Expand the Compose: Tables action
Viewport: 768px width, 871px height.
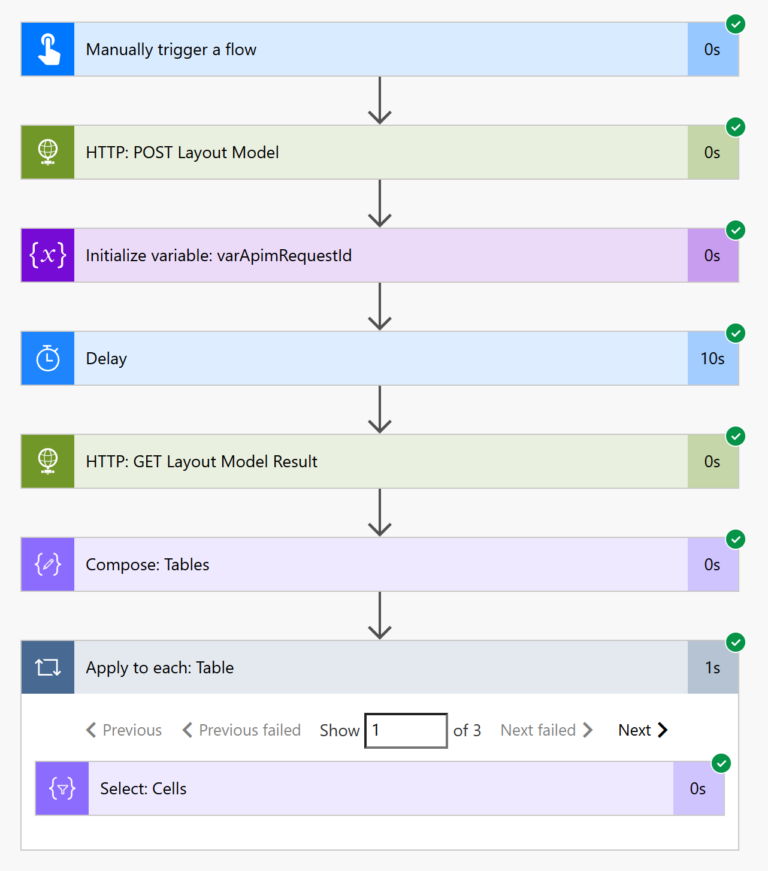(380, 564)
